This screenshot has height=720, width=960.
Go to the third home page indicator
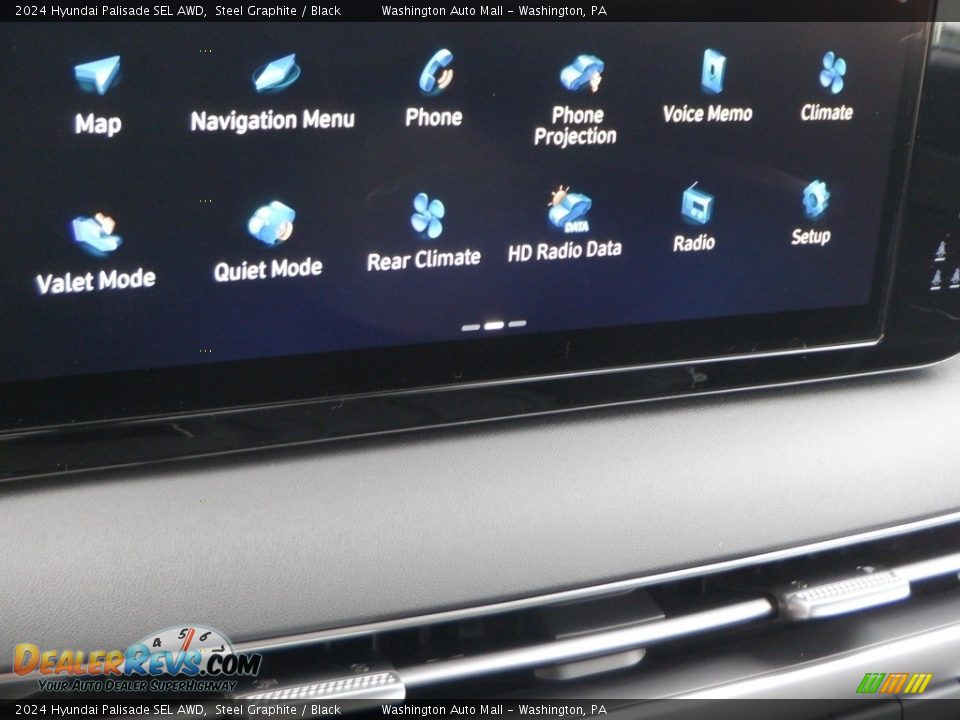[517, 324]
